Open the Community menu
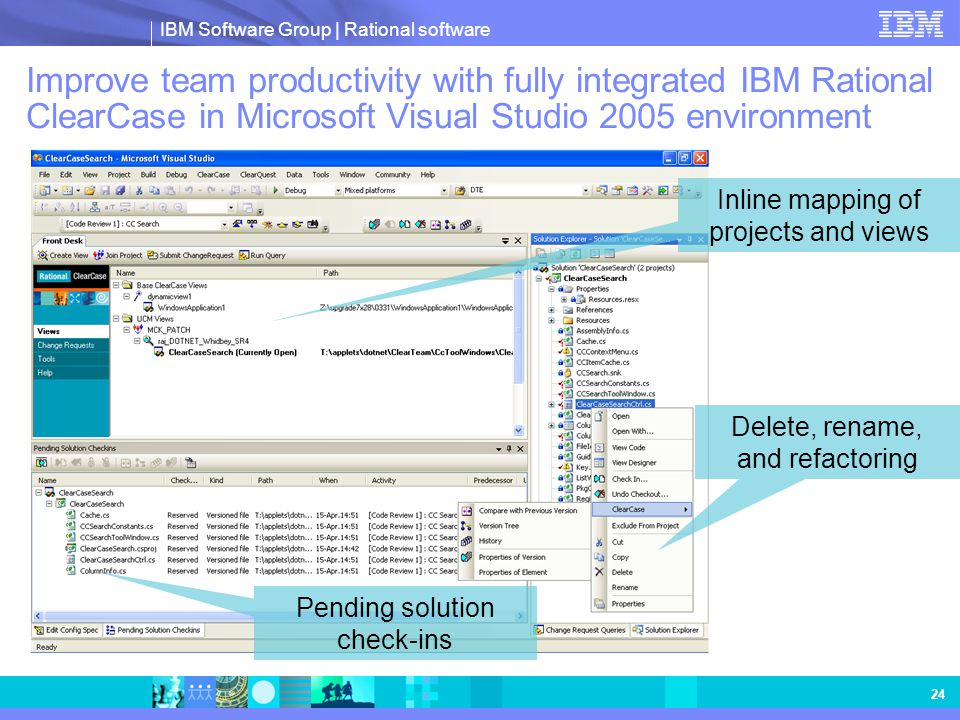This screenshot has width=960, height=720. coord(392,174)
